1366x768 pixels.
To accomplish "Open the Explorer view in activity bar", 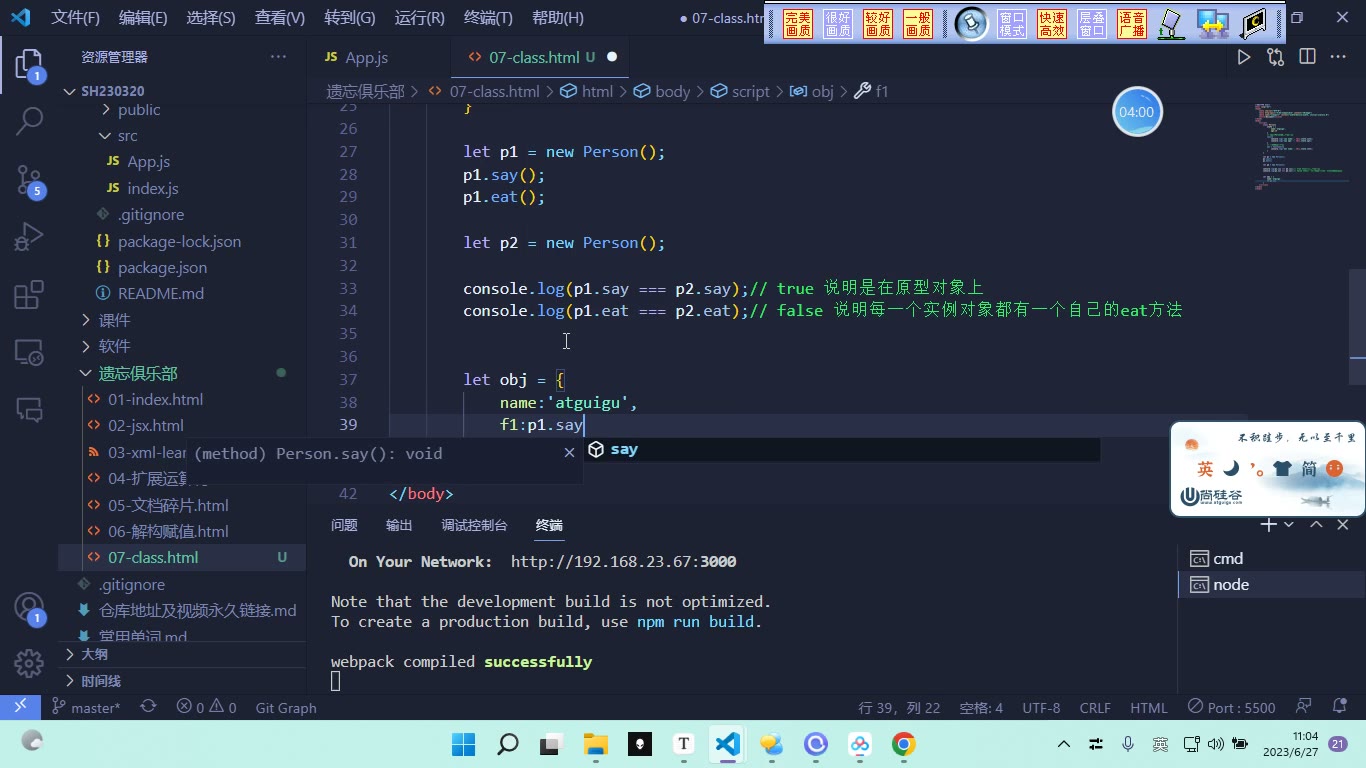I will (x=29, y=66).
